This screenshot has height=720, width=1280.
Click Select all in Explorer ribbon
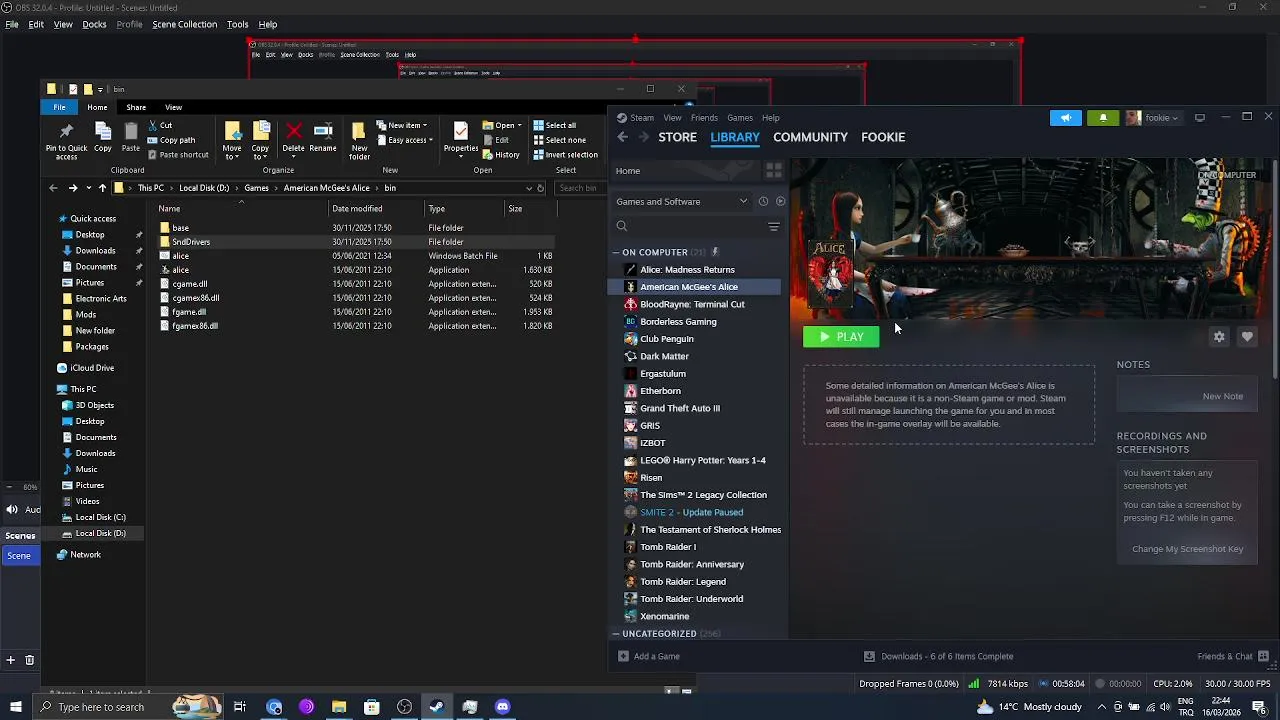point(555,126)
